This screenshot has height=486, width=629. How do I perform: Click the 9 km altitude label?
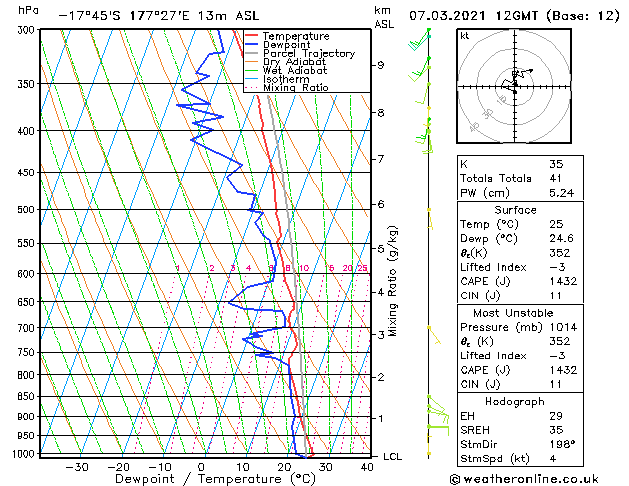pos(381,65)
